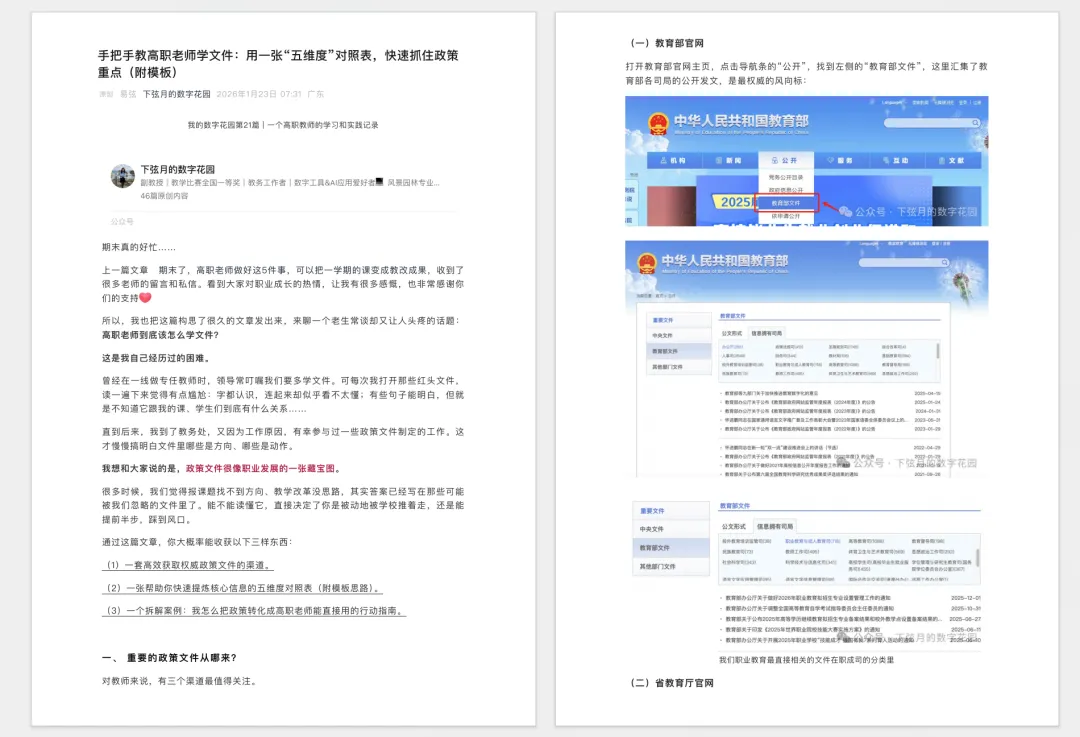The image size is (1080, 737).
Task: Click the 原创 tag under the title
Action: (x=106, y=94)
